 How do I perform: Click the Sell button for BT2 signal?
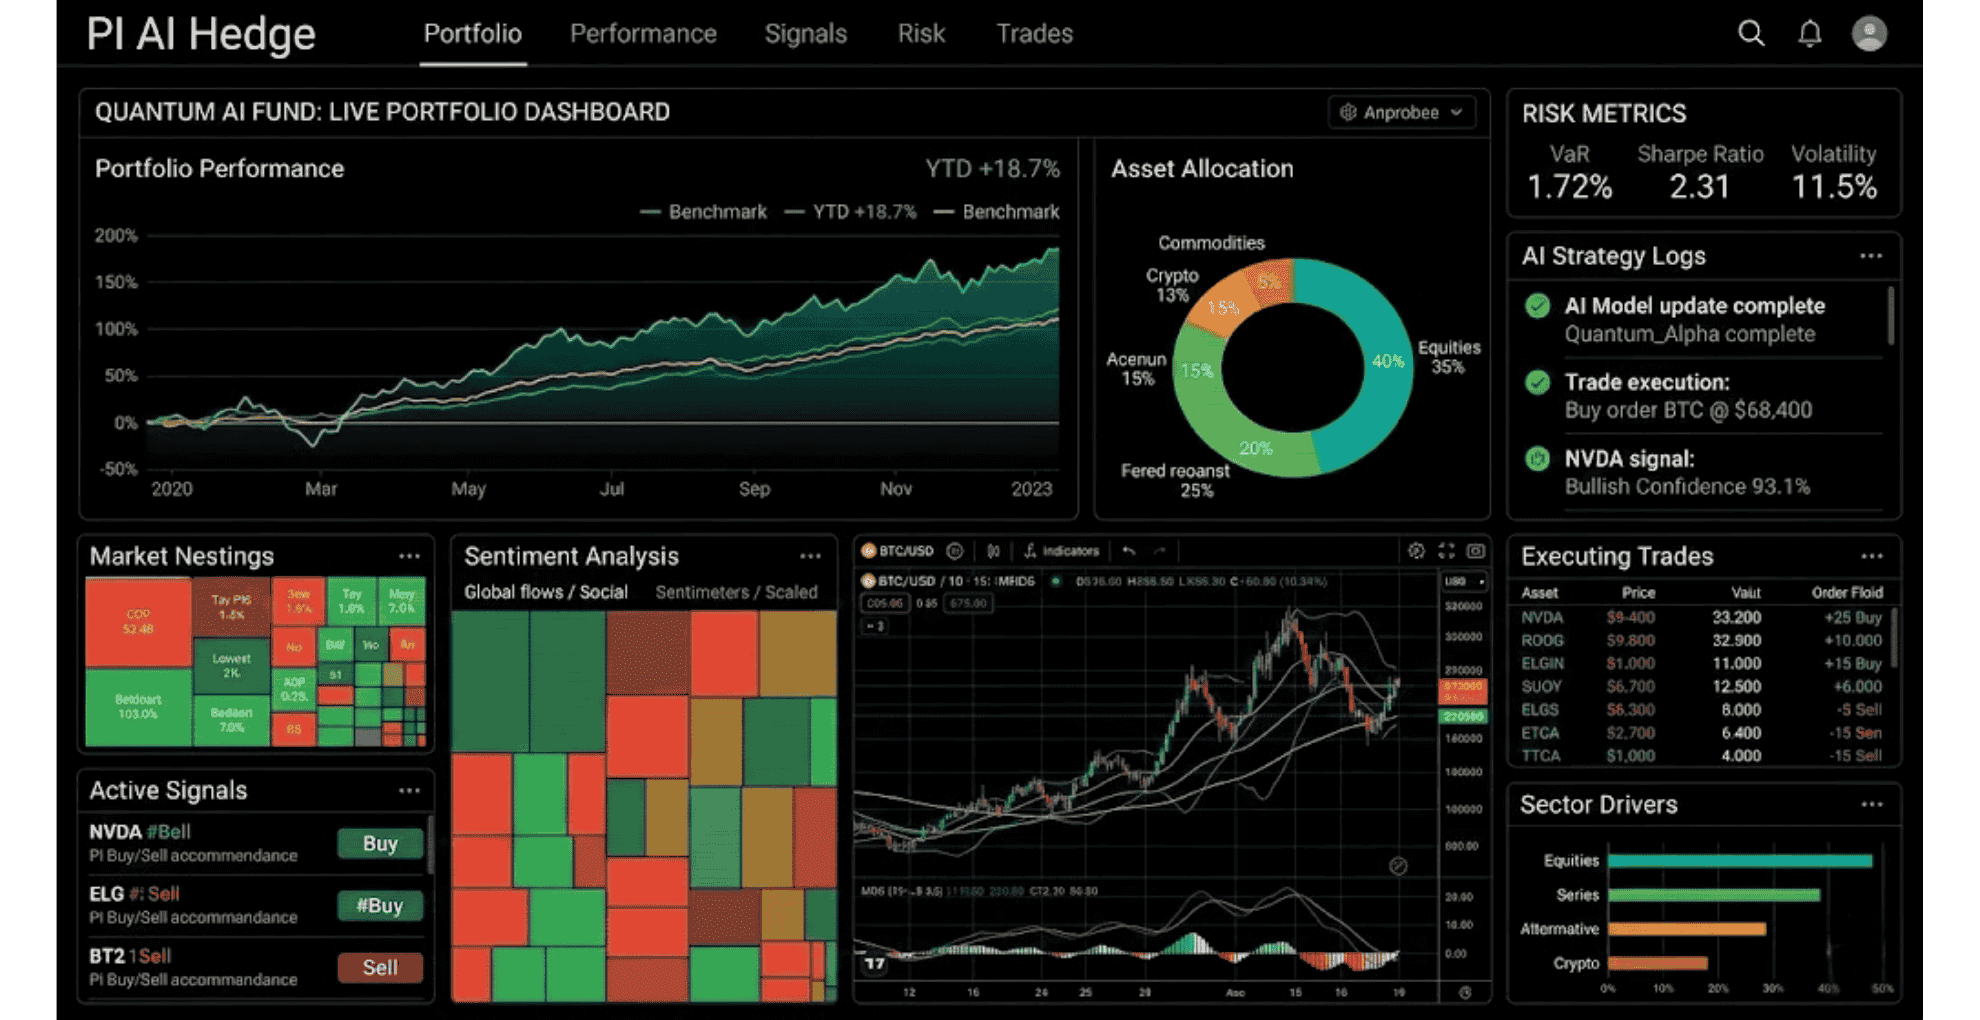(379, 967)
